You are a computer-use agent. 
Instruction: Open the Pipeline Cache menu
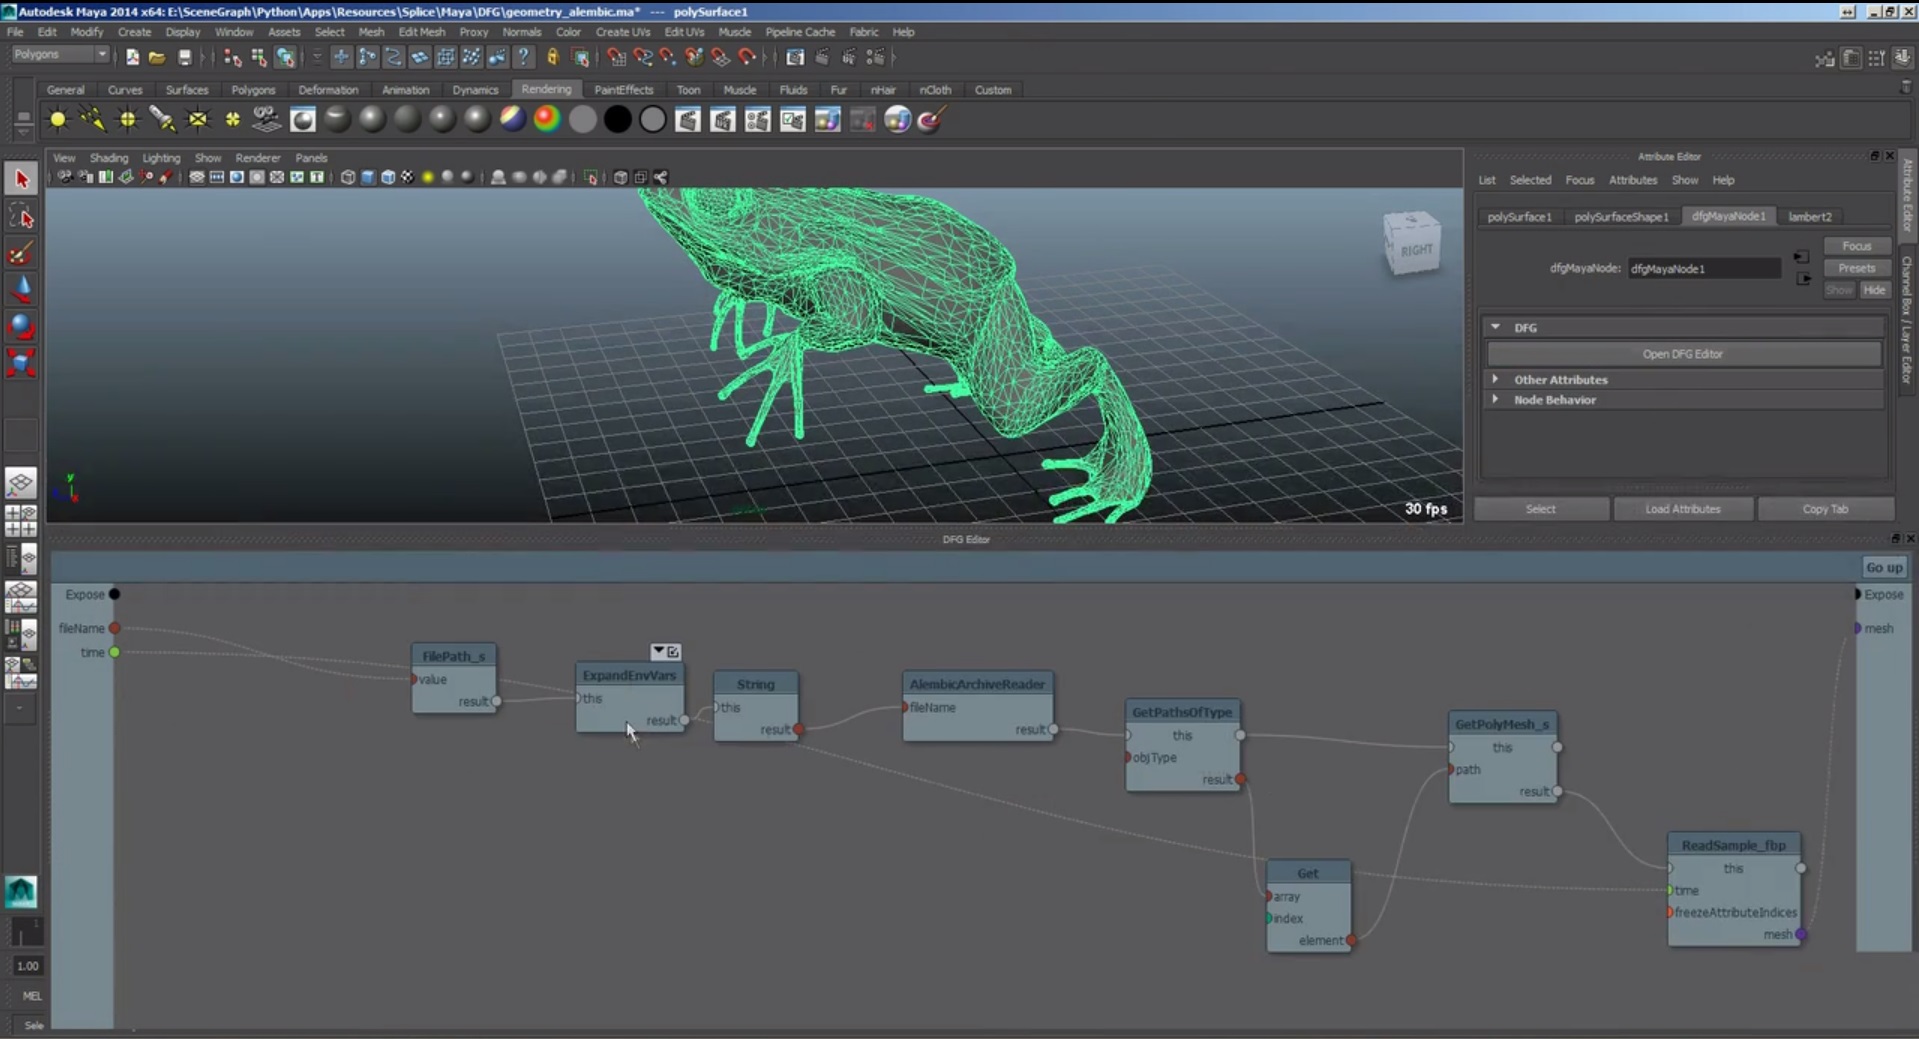pyautogui.click(x=799, y=32)
